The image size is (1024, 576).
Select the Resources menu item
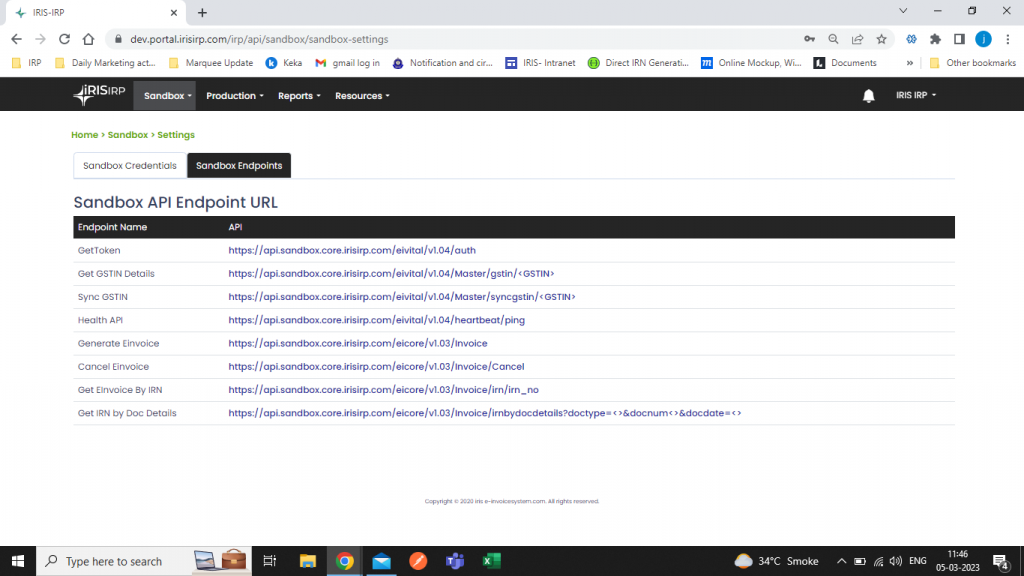(x=361, y=95)
